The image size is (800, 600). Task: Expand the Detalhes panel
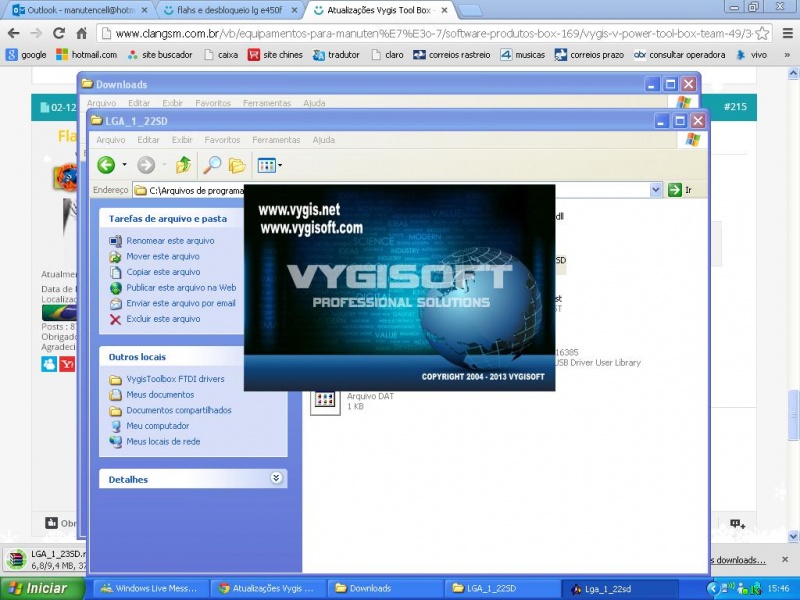[x=276, y=478]
